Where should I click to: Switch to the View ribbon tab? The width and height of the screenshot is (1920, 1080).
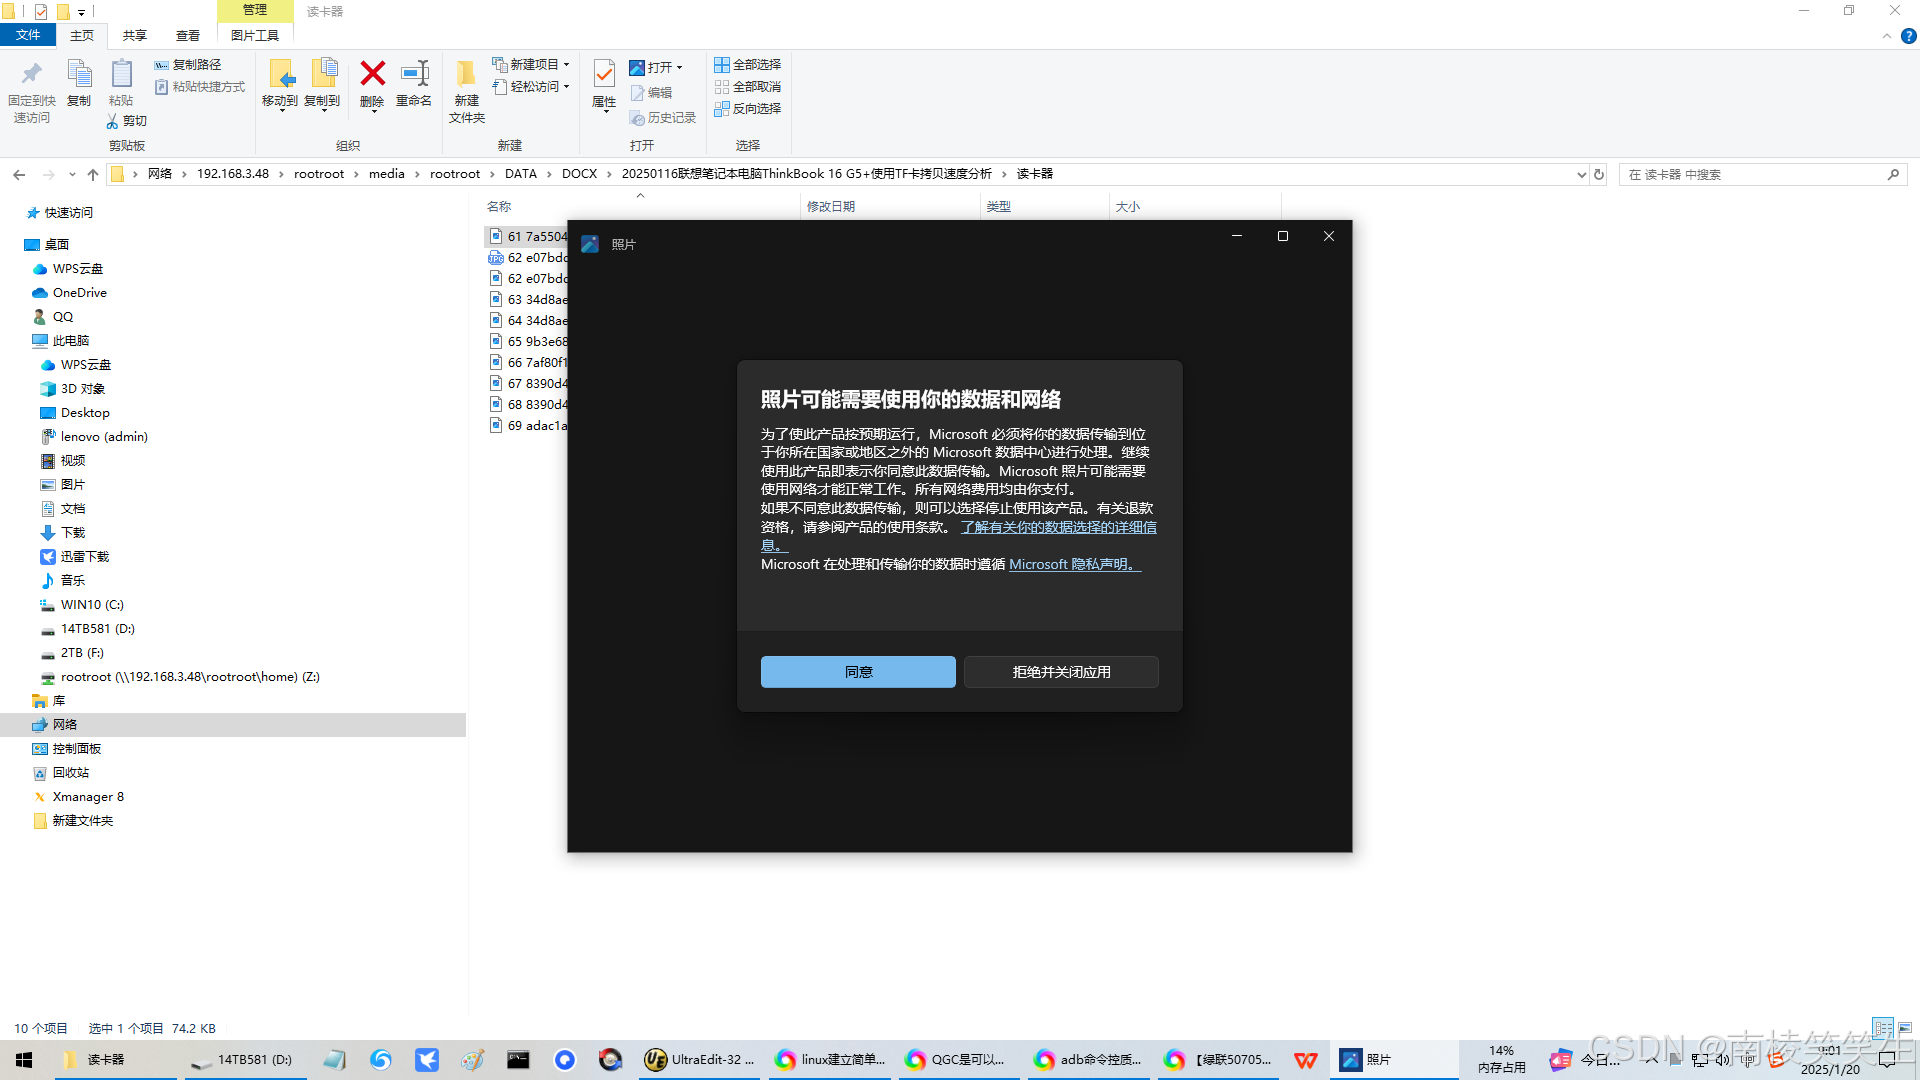click(187, 35)
